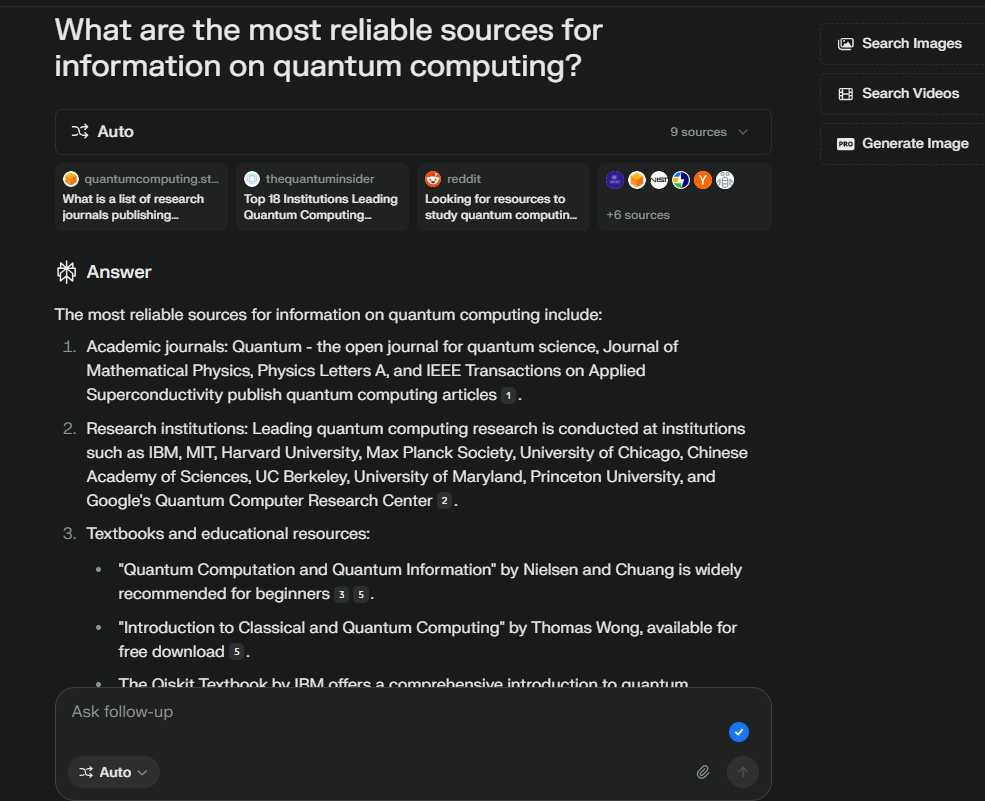Open citation 3 after recommended for beginners

pyautogui.click(x=341, y=594)
